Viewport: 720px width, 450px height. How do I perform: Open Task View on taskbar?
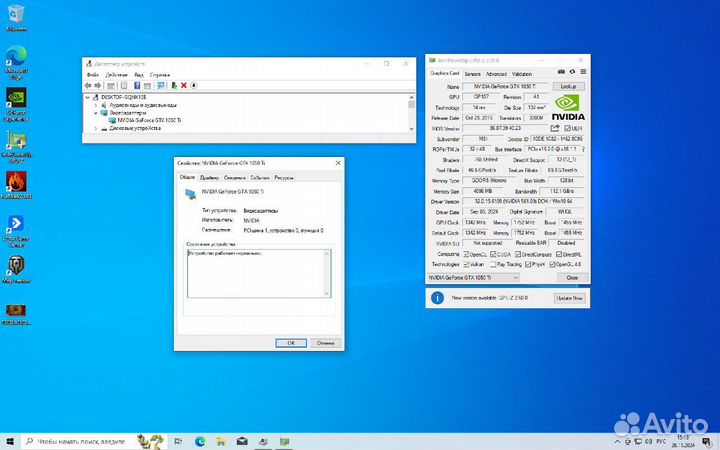tap(178, 441)
